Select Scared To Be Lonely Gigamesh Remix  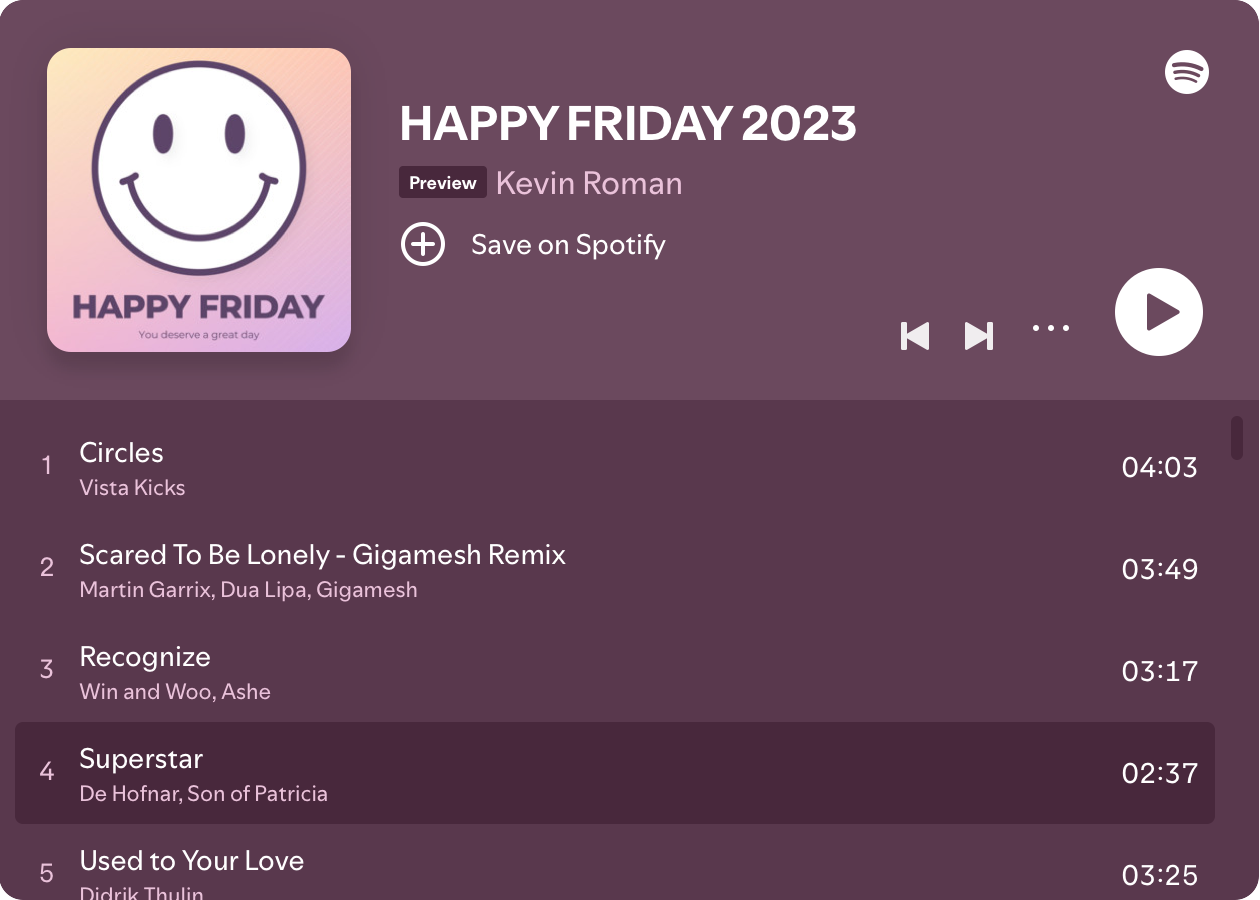coord(615,569)
